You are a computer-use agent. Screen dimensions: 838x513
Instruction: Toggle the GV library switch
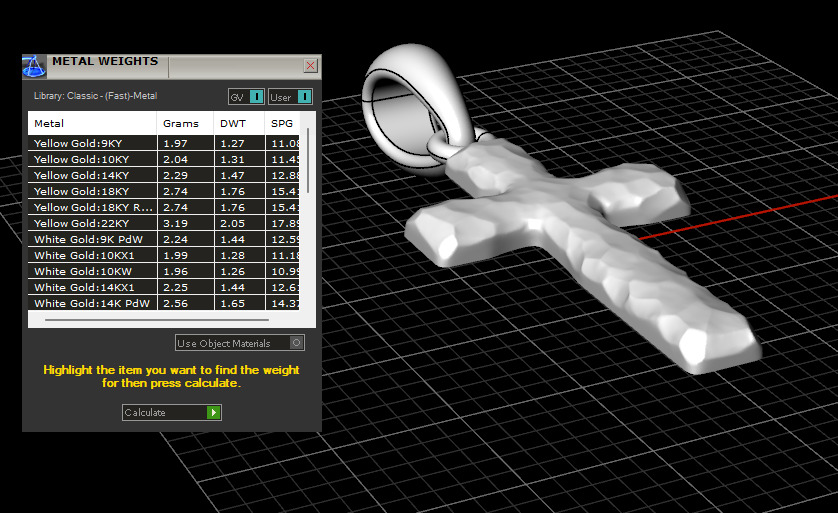[246, 97]
